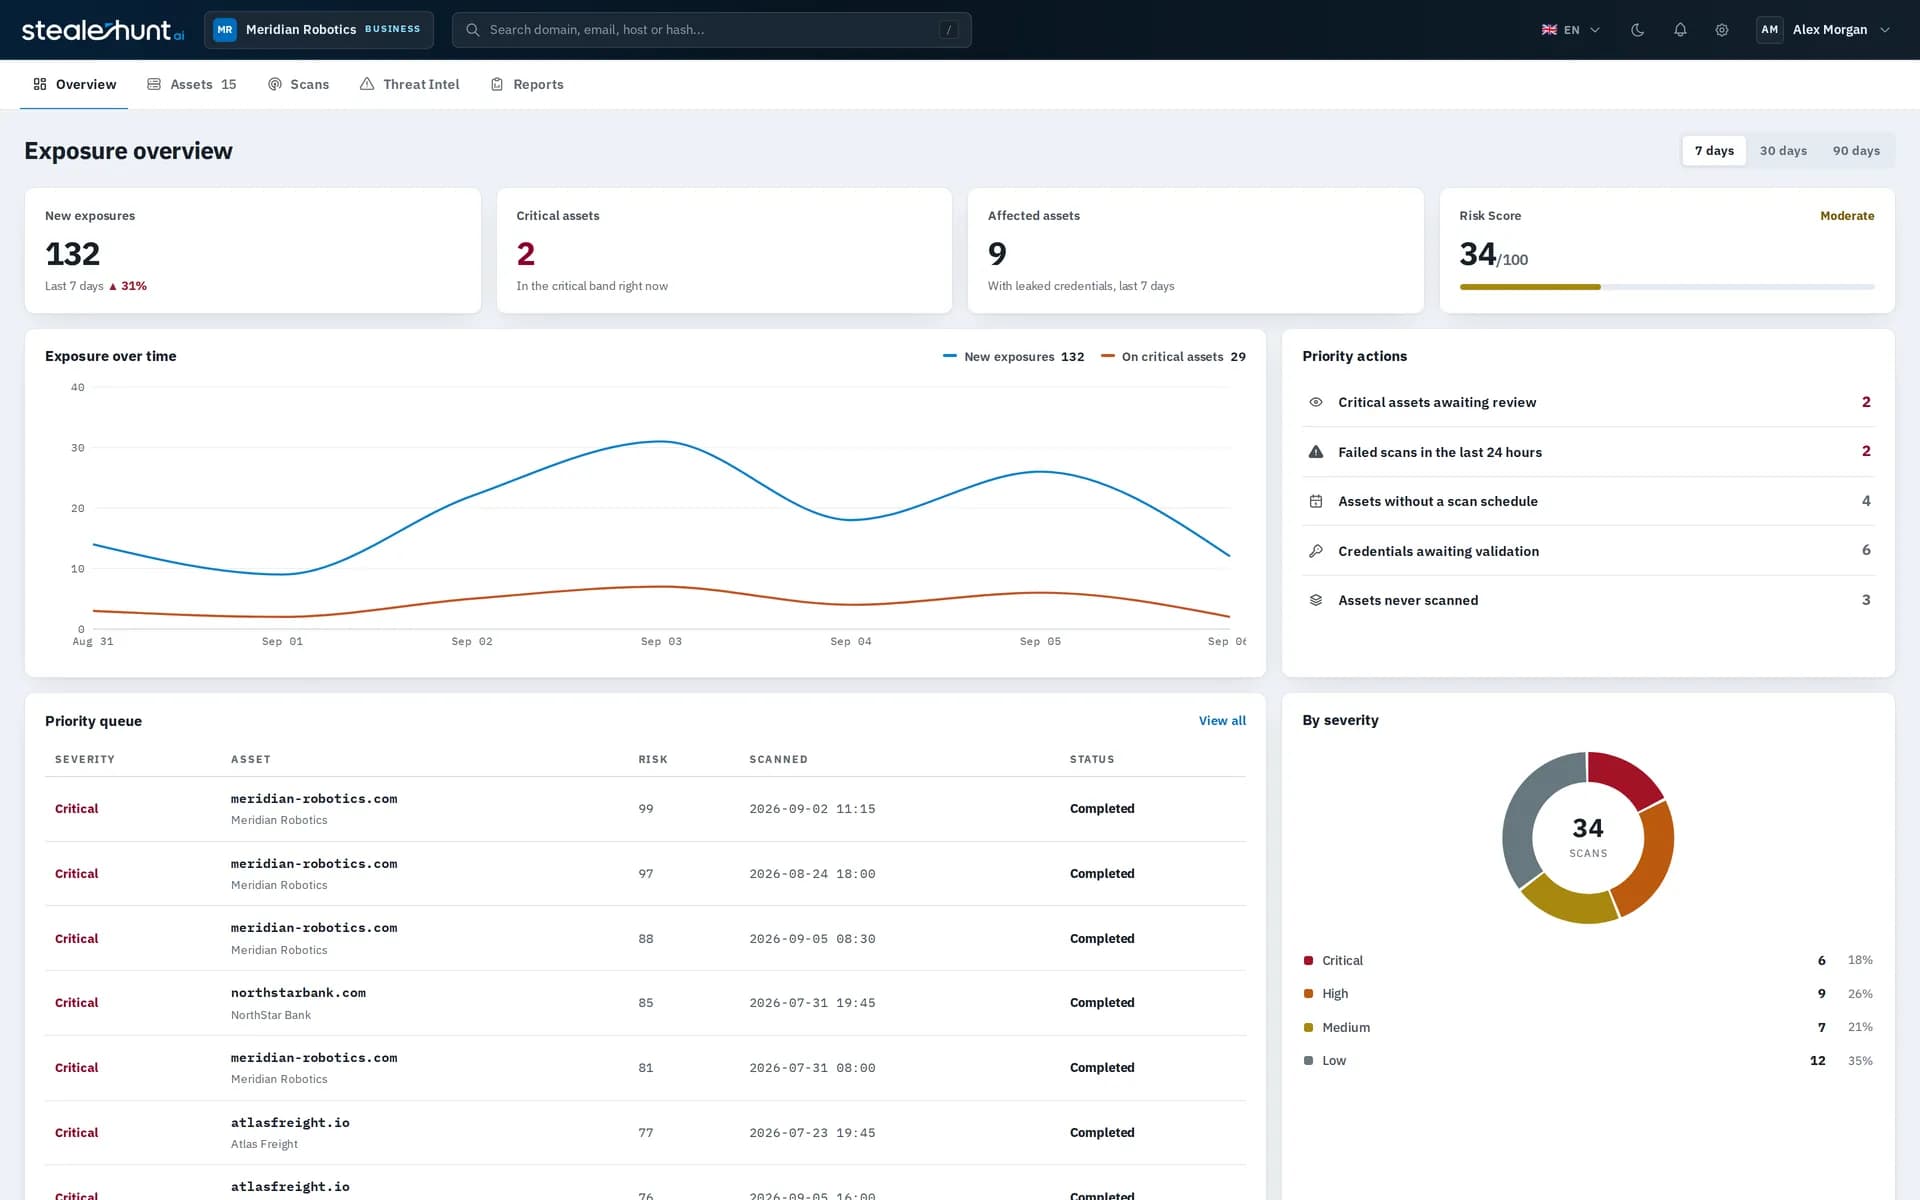
Task: Open the Reports tab
Action: [527, 84]
